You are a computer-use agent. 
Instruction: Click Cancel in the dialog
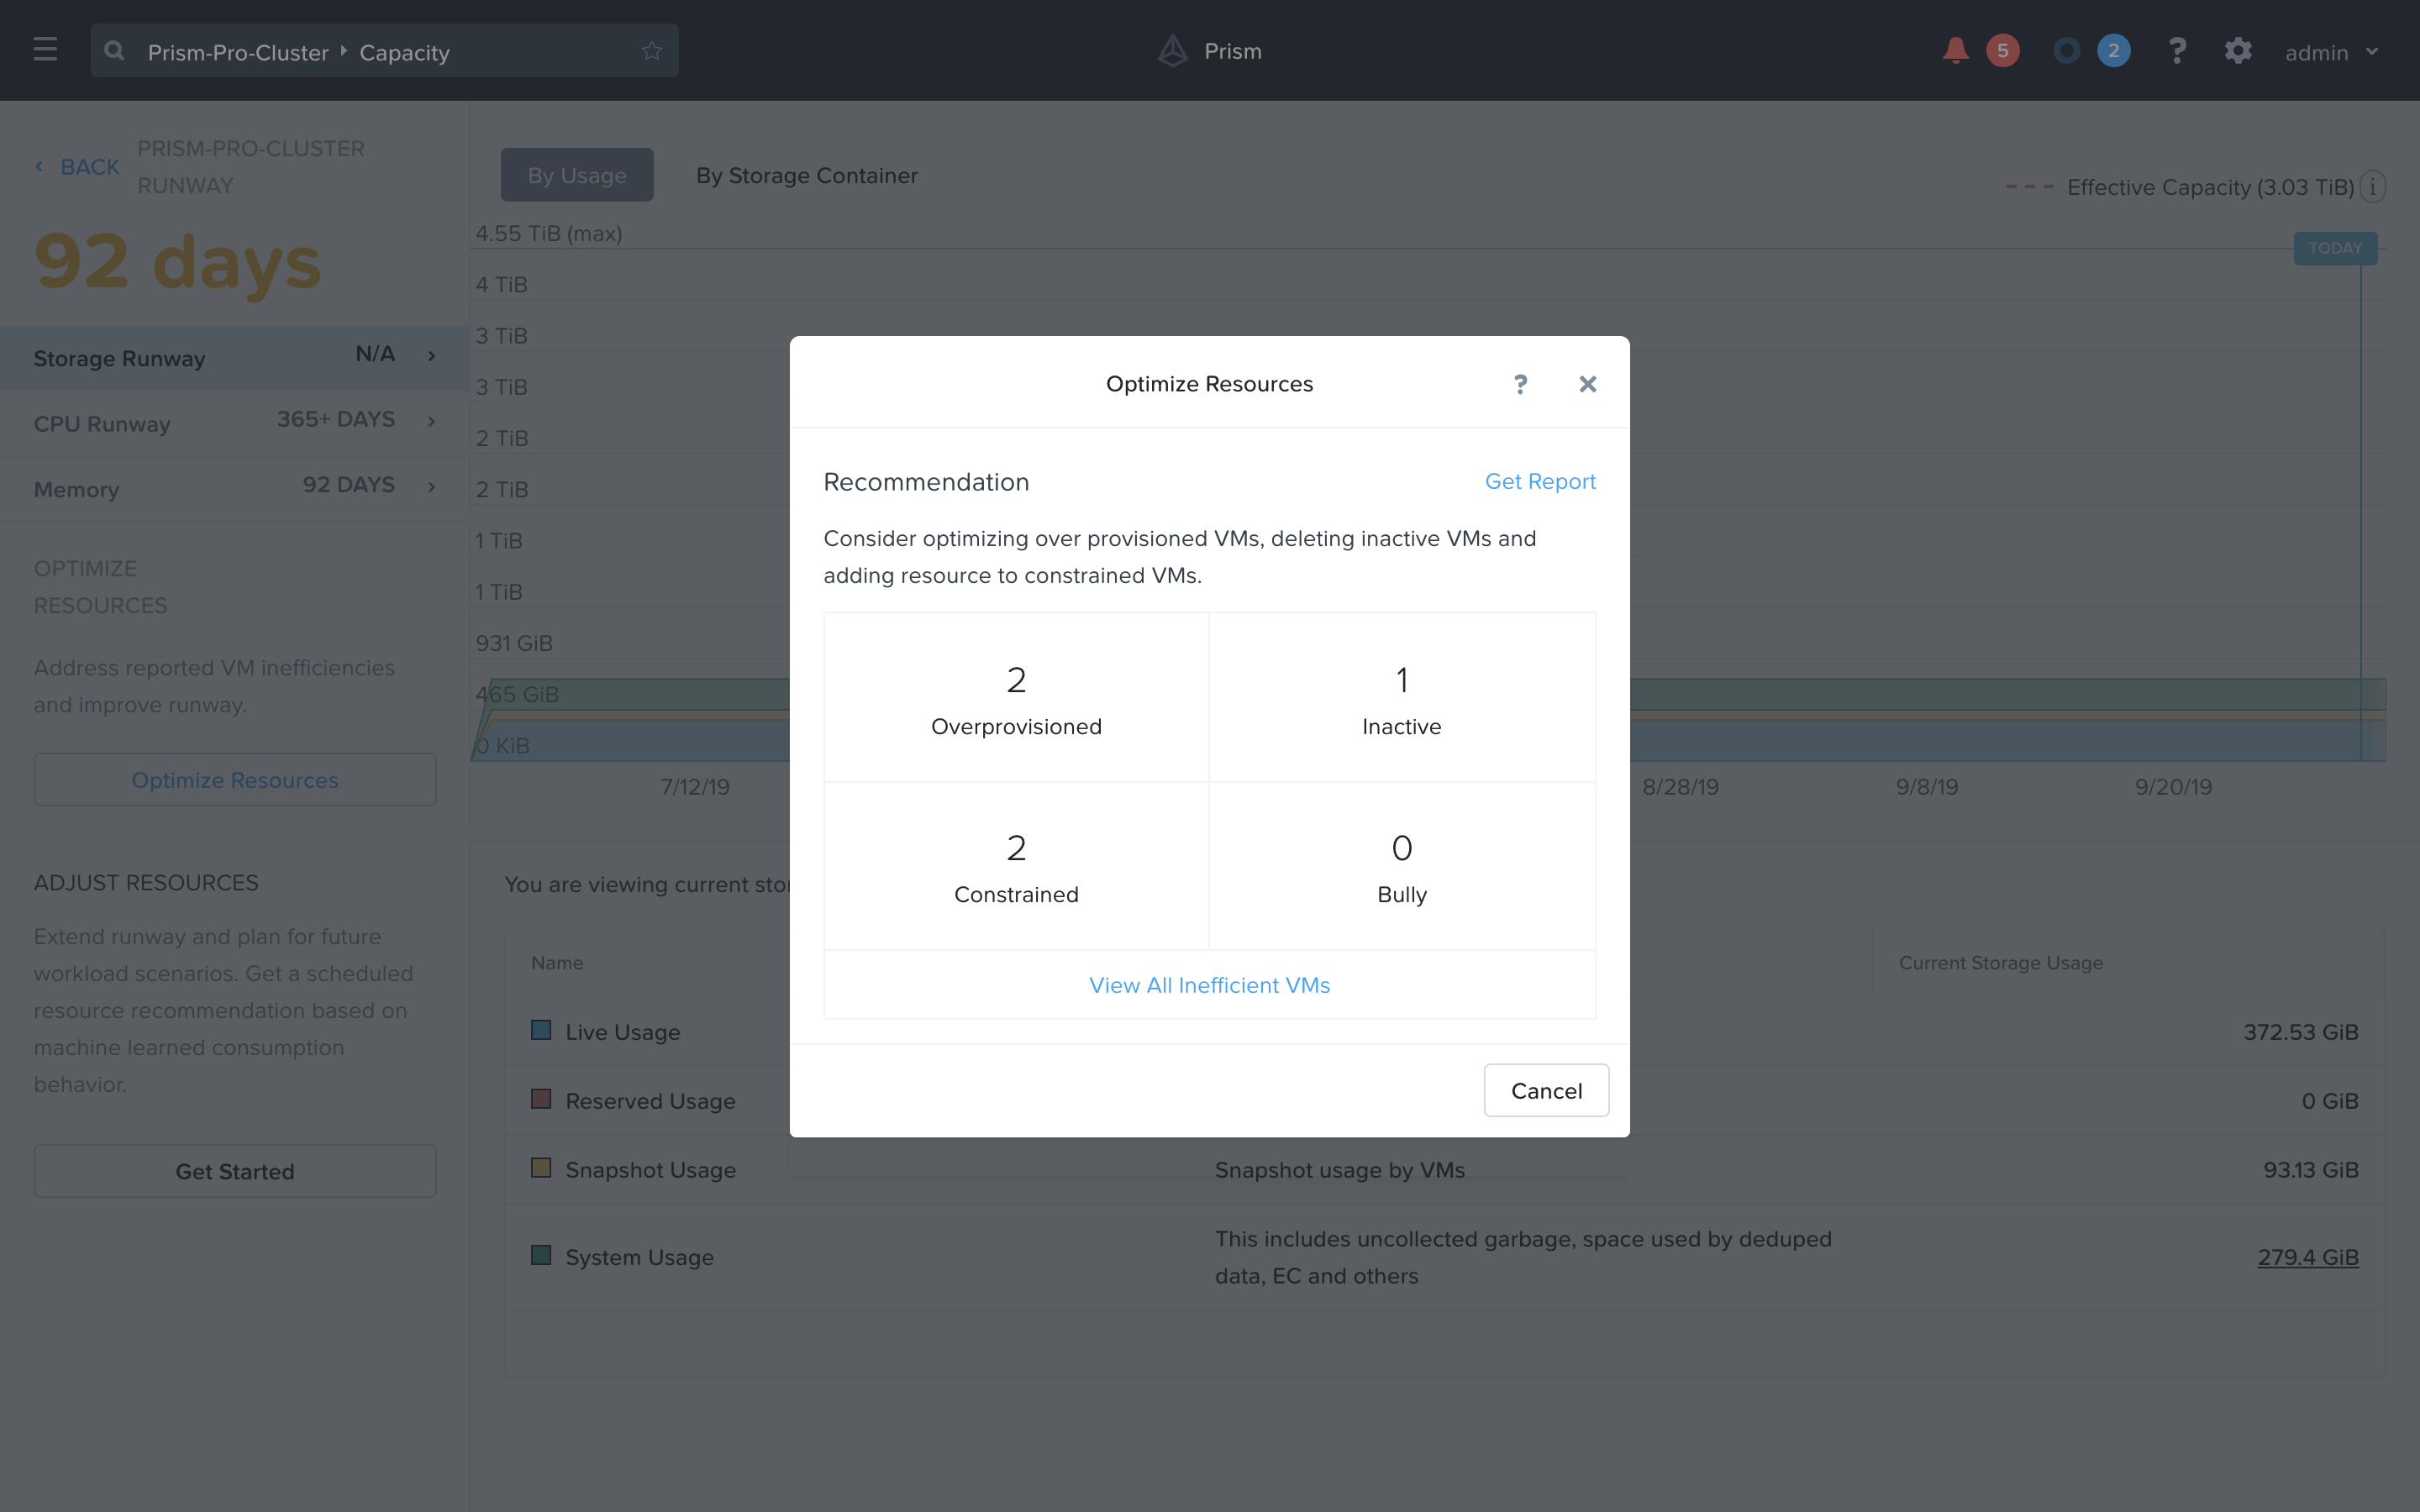(1546, 1090)
